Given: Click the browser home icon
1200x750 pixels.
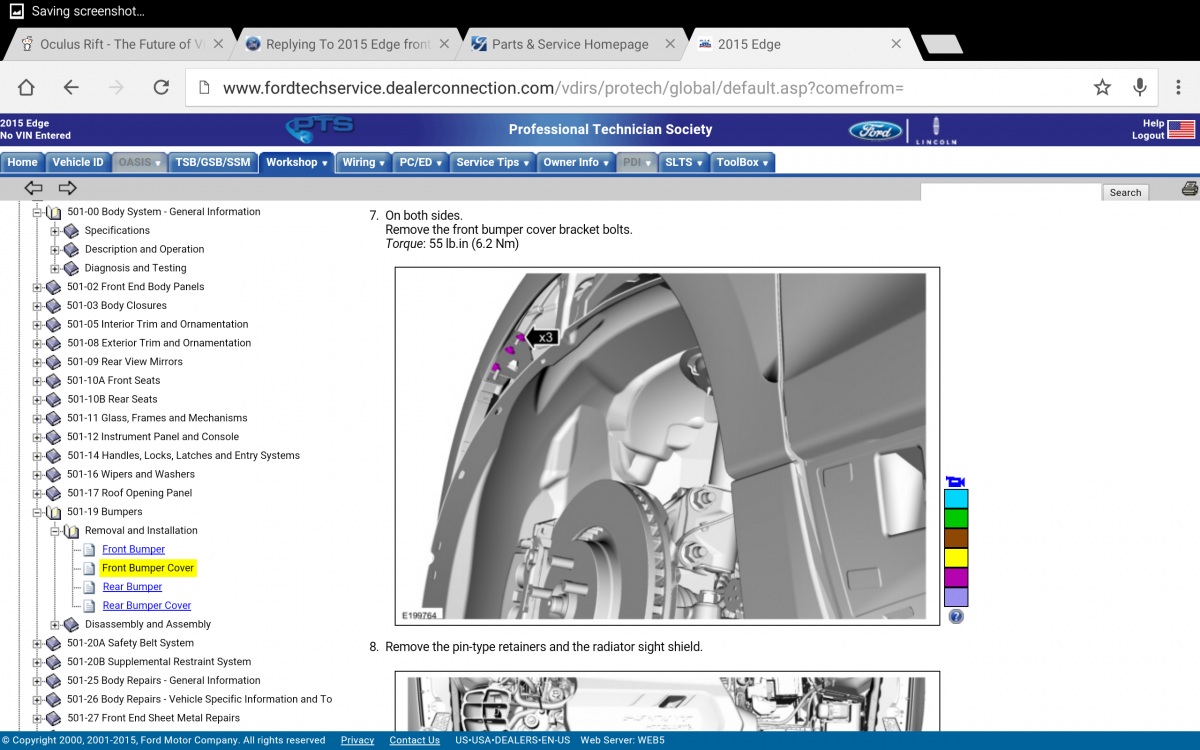Looking at the screenshot, I should 26,88.
